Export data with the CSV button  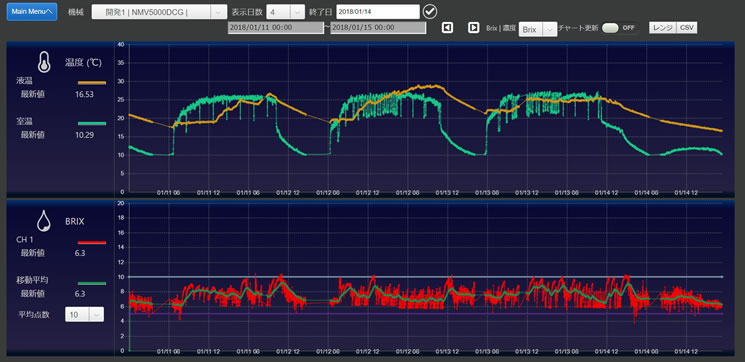pos(687,28)
